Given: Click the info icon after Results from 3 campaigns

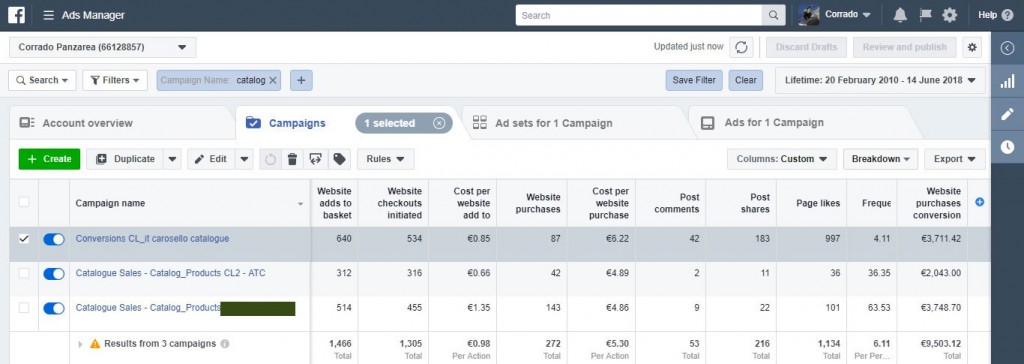Looking at the screenshot, I should pyautogui.click(x=225, y=343).
